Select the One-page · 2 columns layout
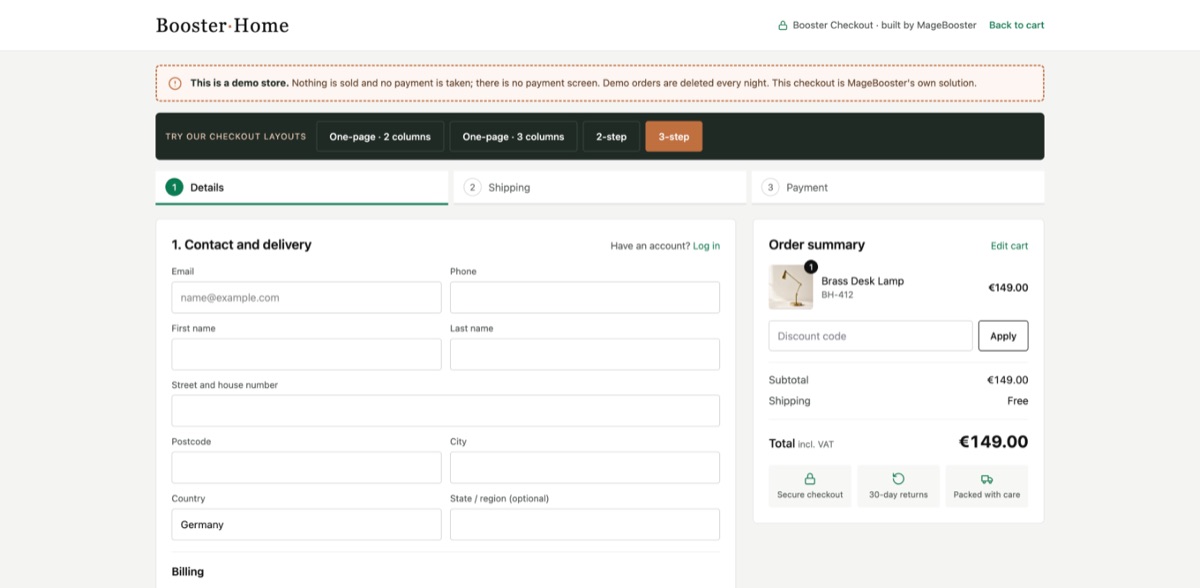Screen dimensions: 1200x588 380,136
